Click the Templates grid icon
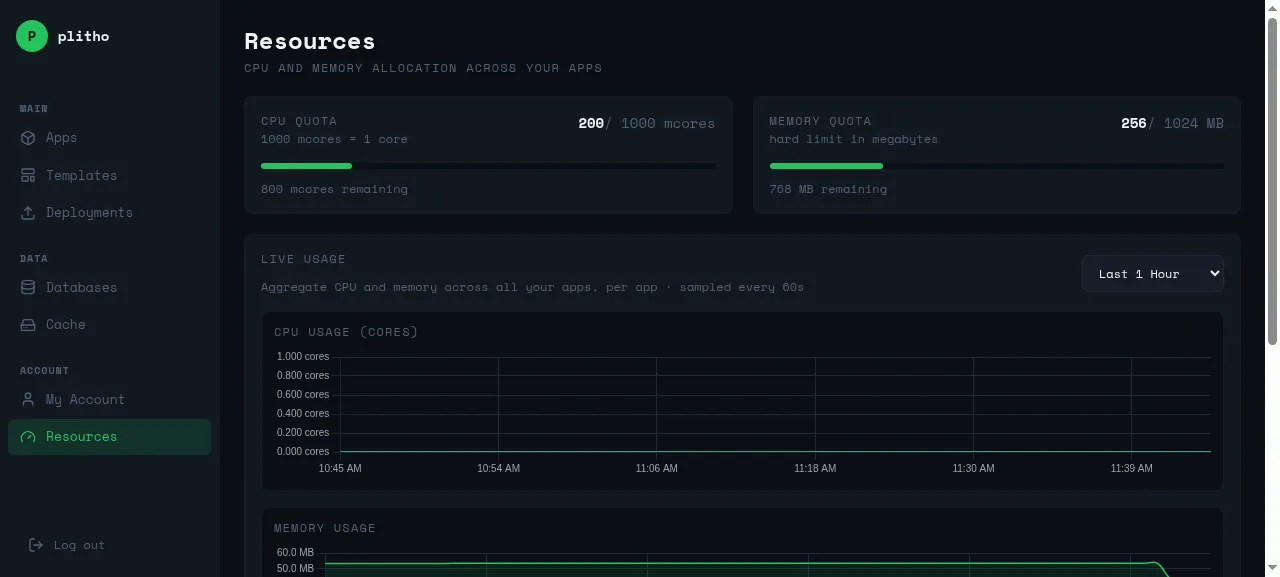Image resolution: width=1280 pixels, height=577 pixels. point(28,175)
